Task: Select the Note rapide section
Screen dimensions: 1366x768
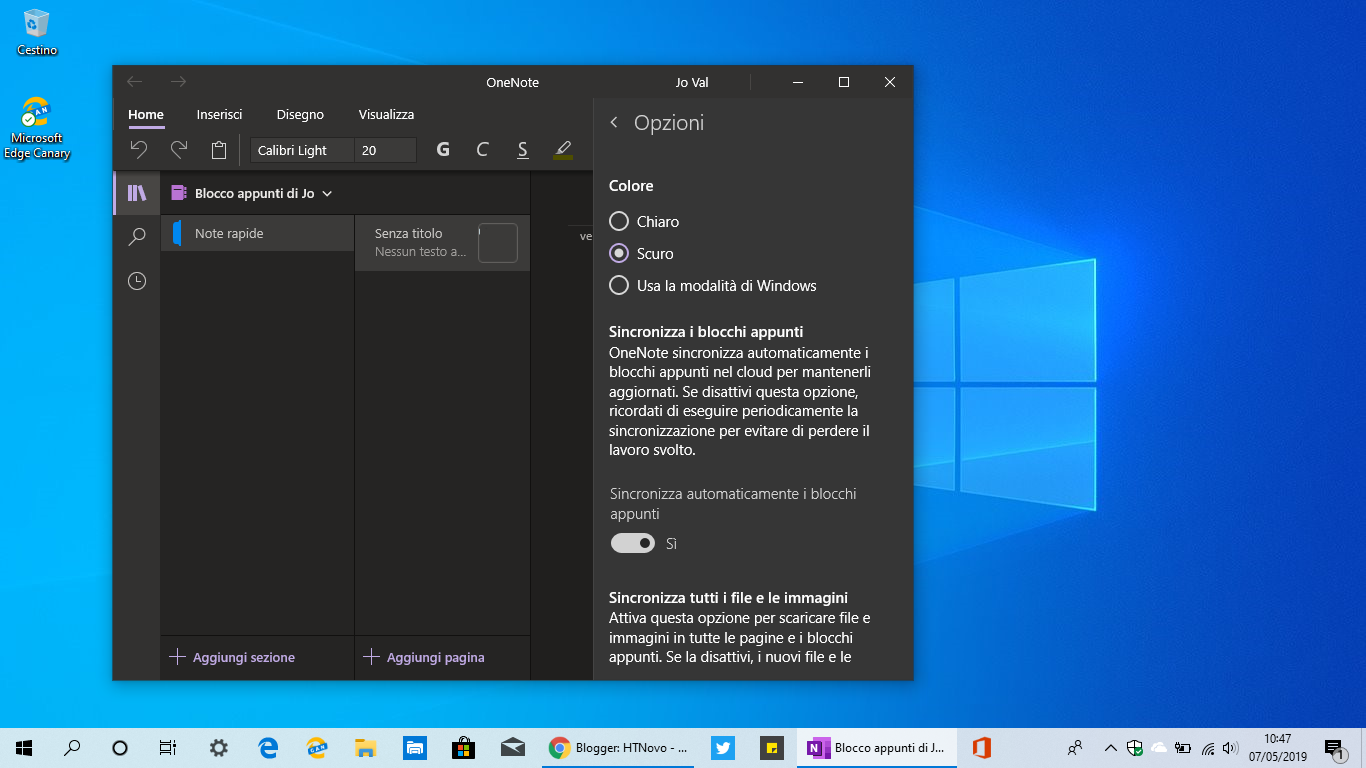Action: pyautogui.click(x=258, y=233)
